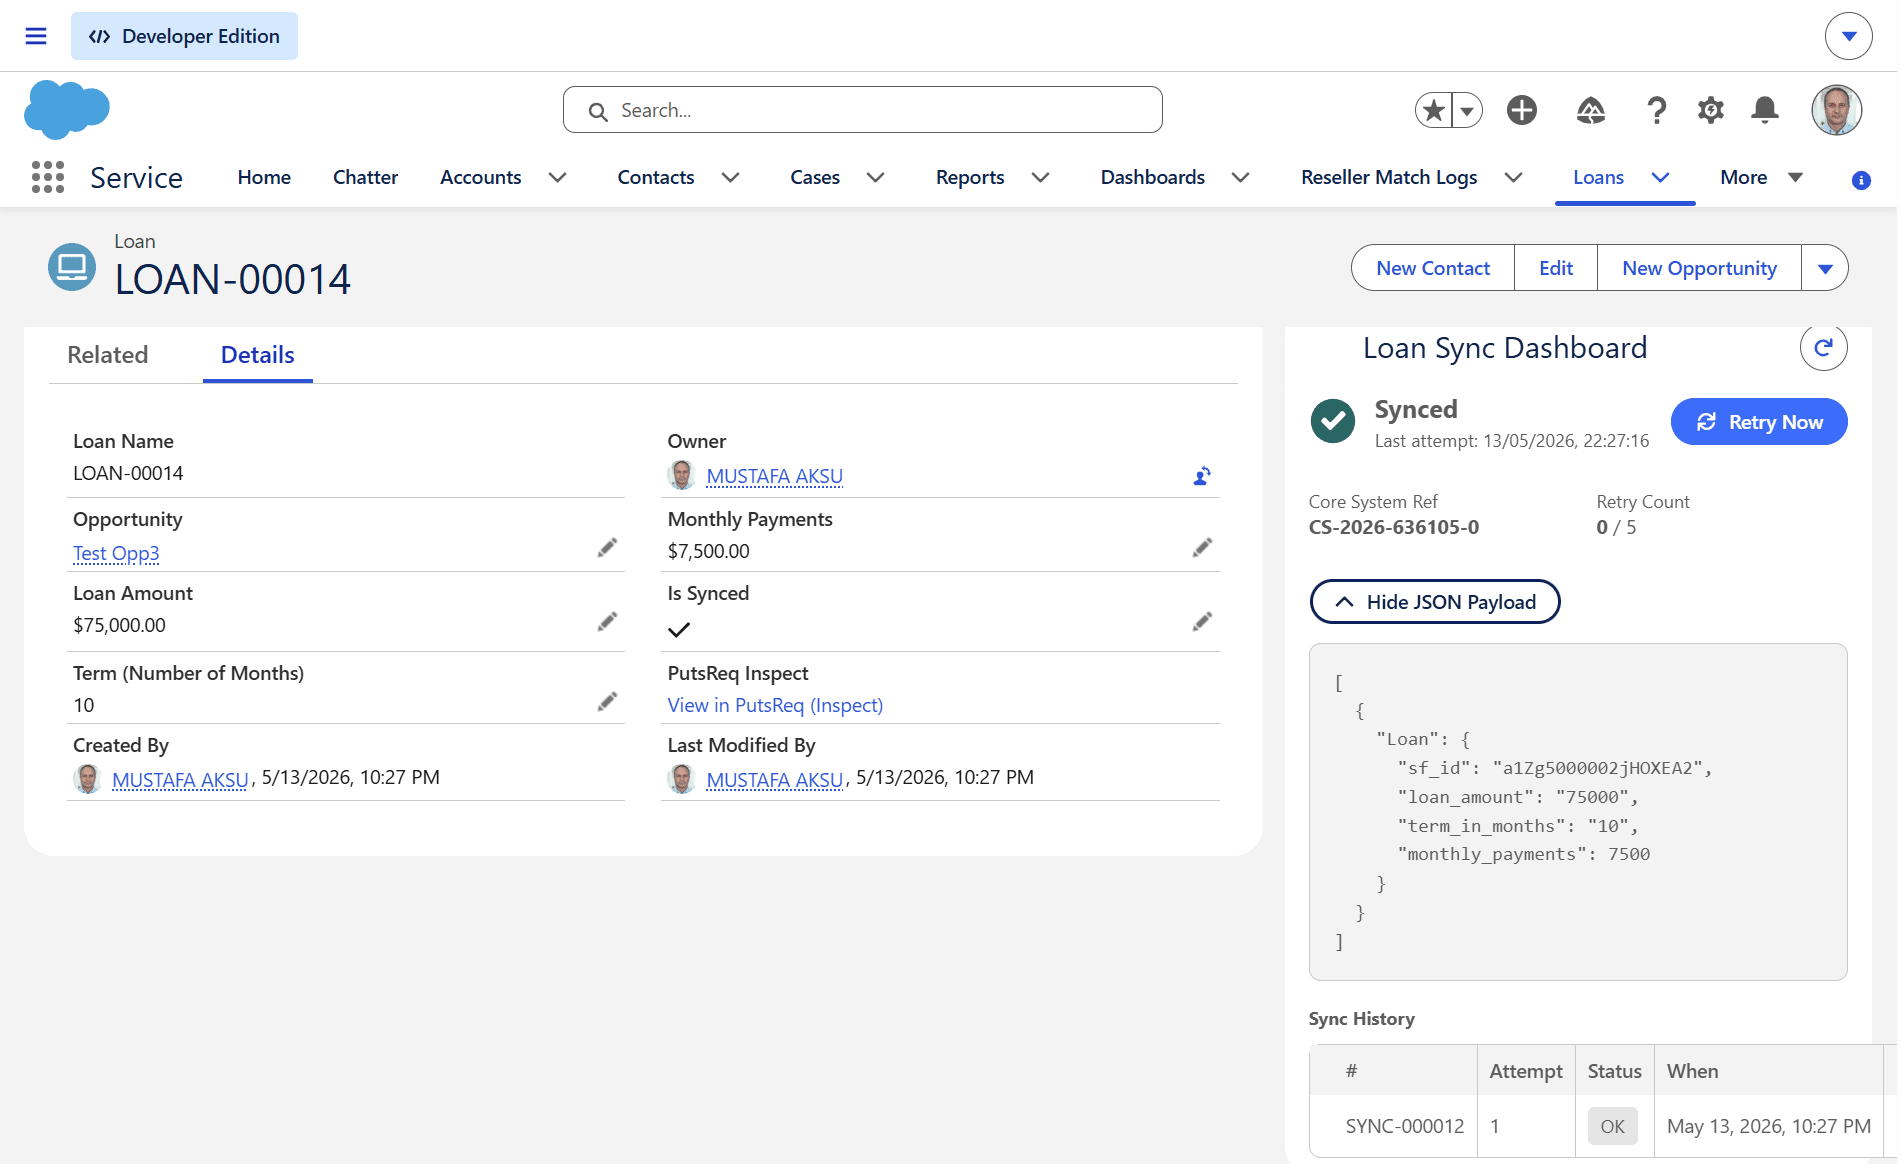
Task: Open the Trailhead guidance icon
Action: pyautogui.click(x=1591, y=110)
